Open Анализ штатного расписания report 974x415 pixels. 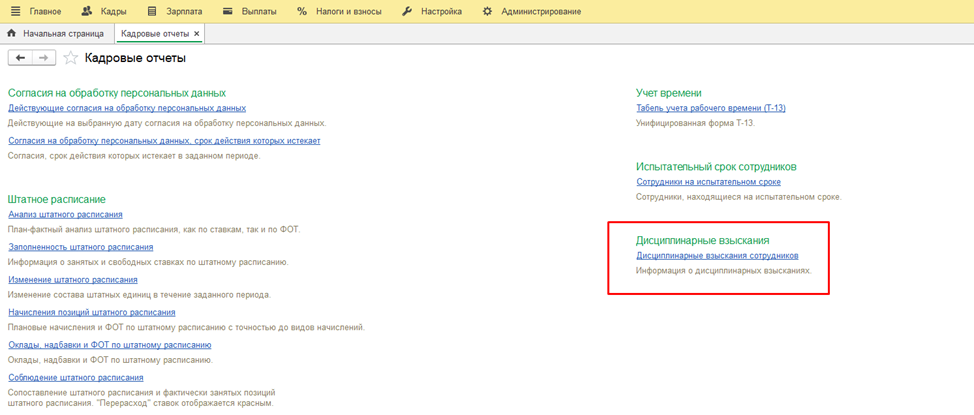[x=65, y=214]
